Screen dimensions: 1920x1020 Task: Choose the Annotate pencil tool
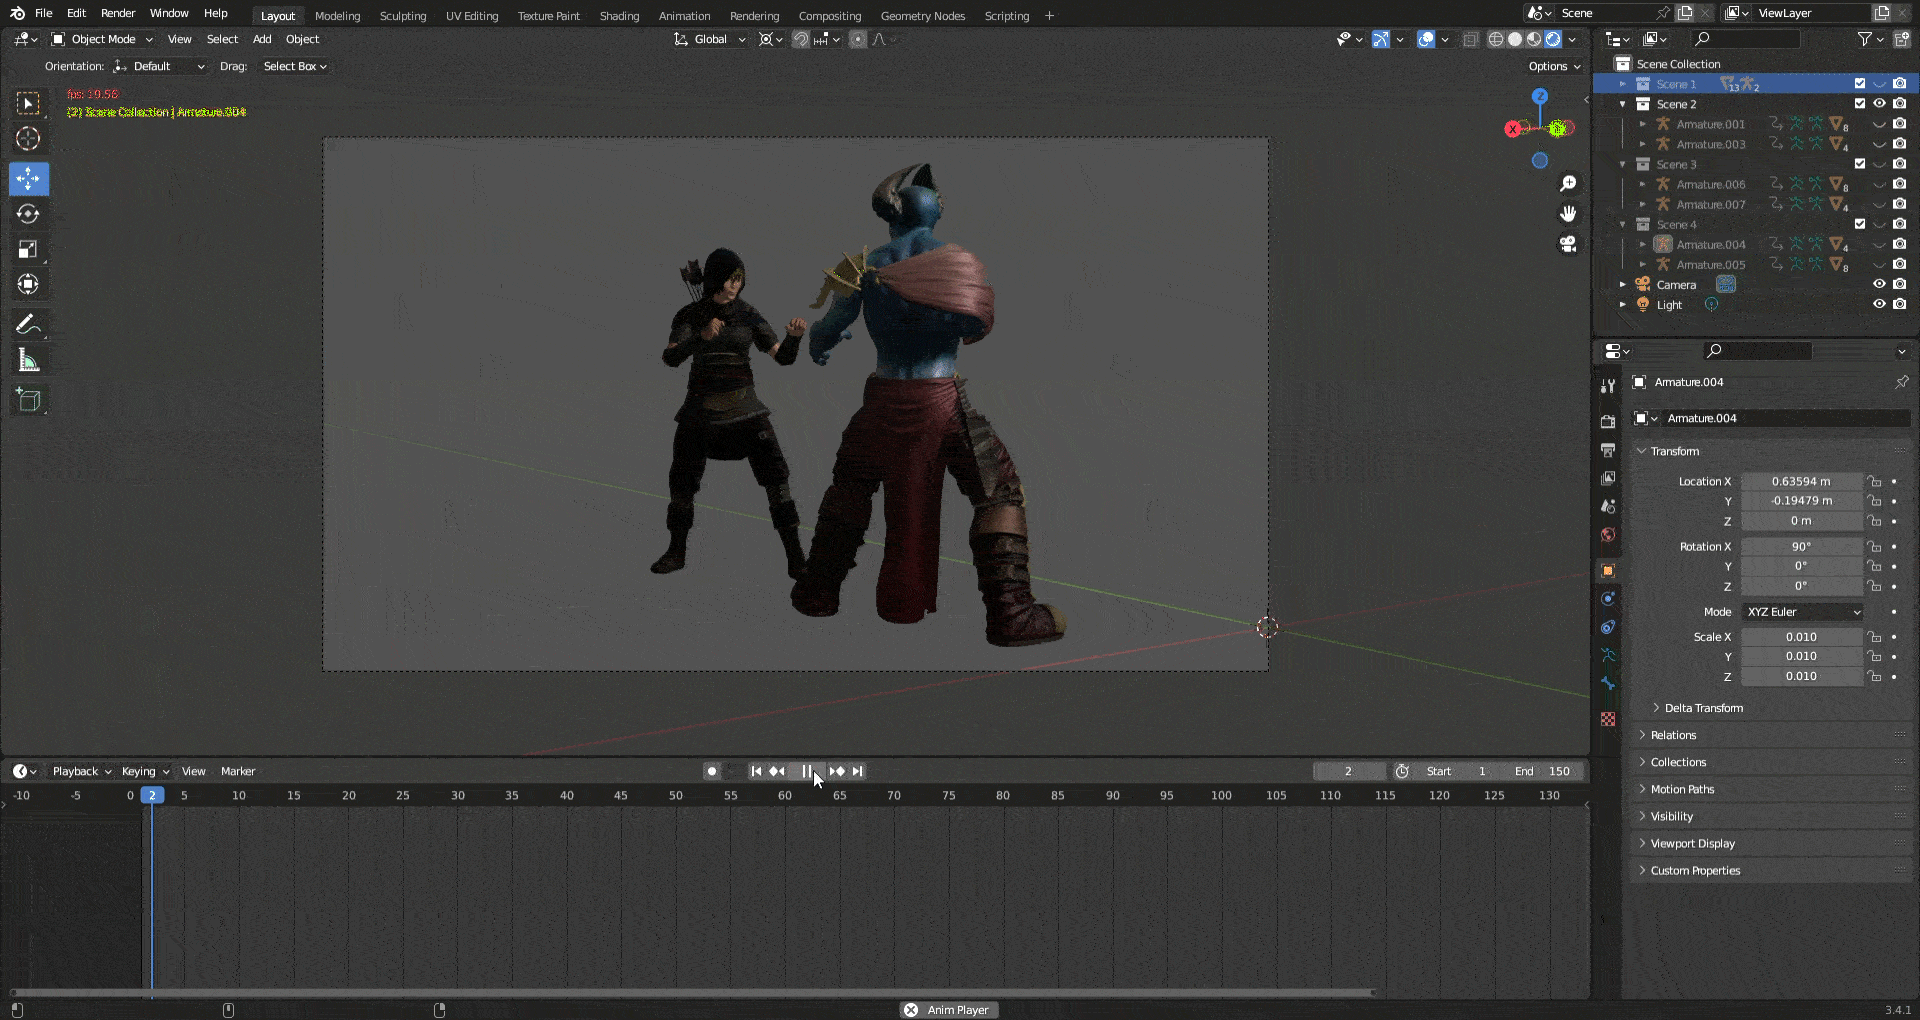[x=28, y=324]
